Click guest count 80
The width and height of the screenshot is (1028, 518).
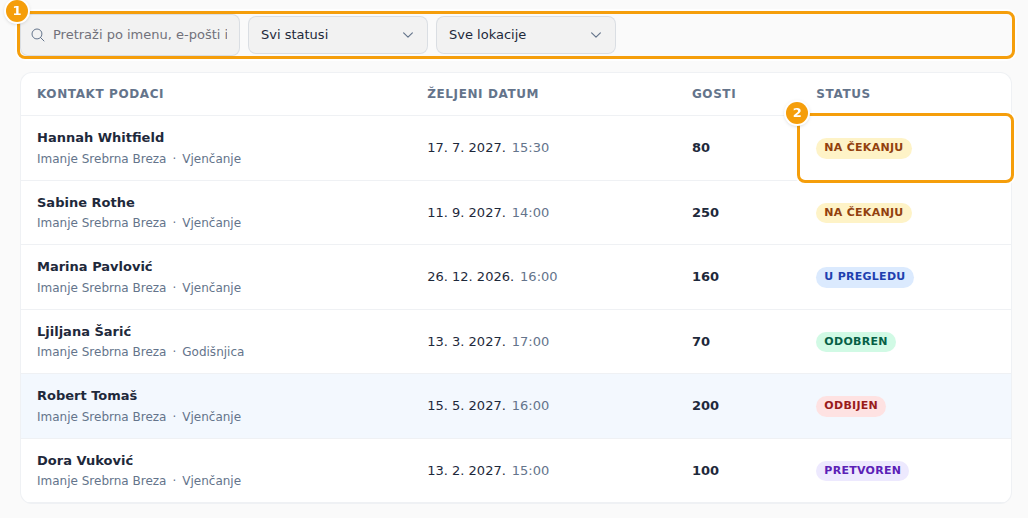[x=701, y=148]
